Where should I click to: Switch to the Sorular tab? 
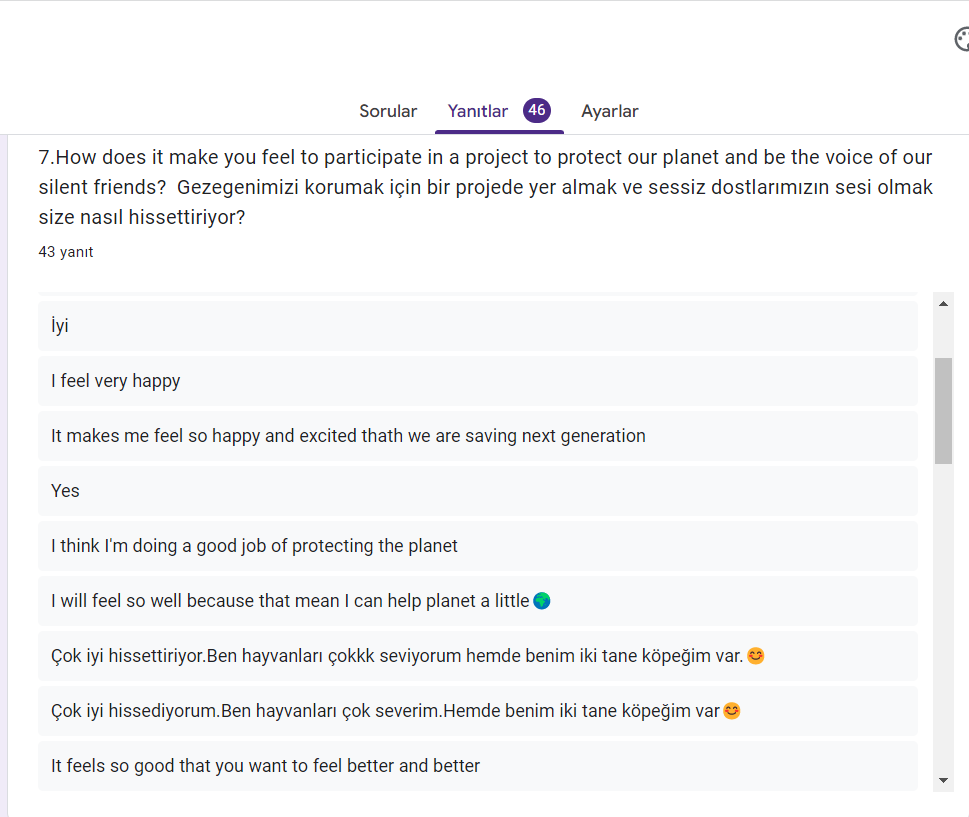(x=388, y=111)
